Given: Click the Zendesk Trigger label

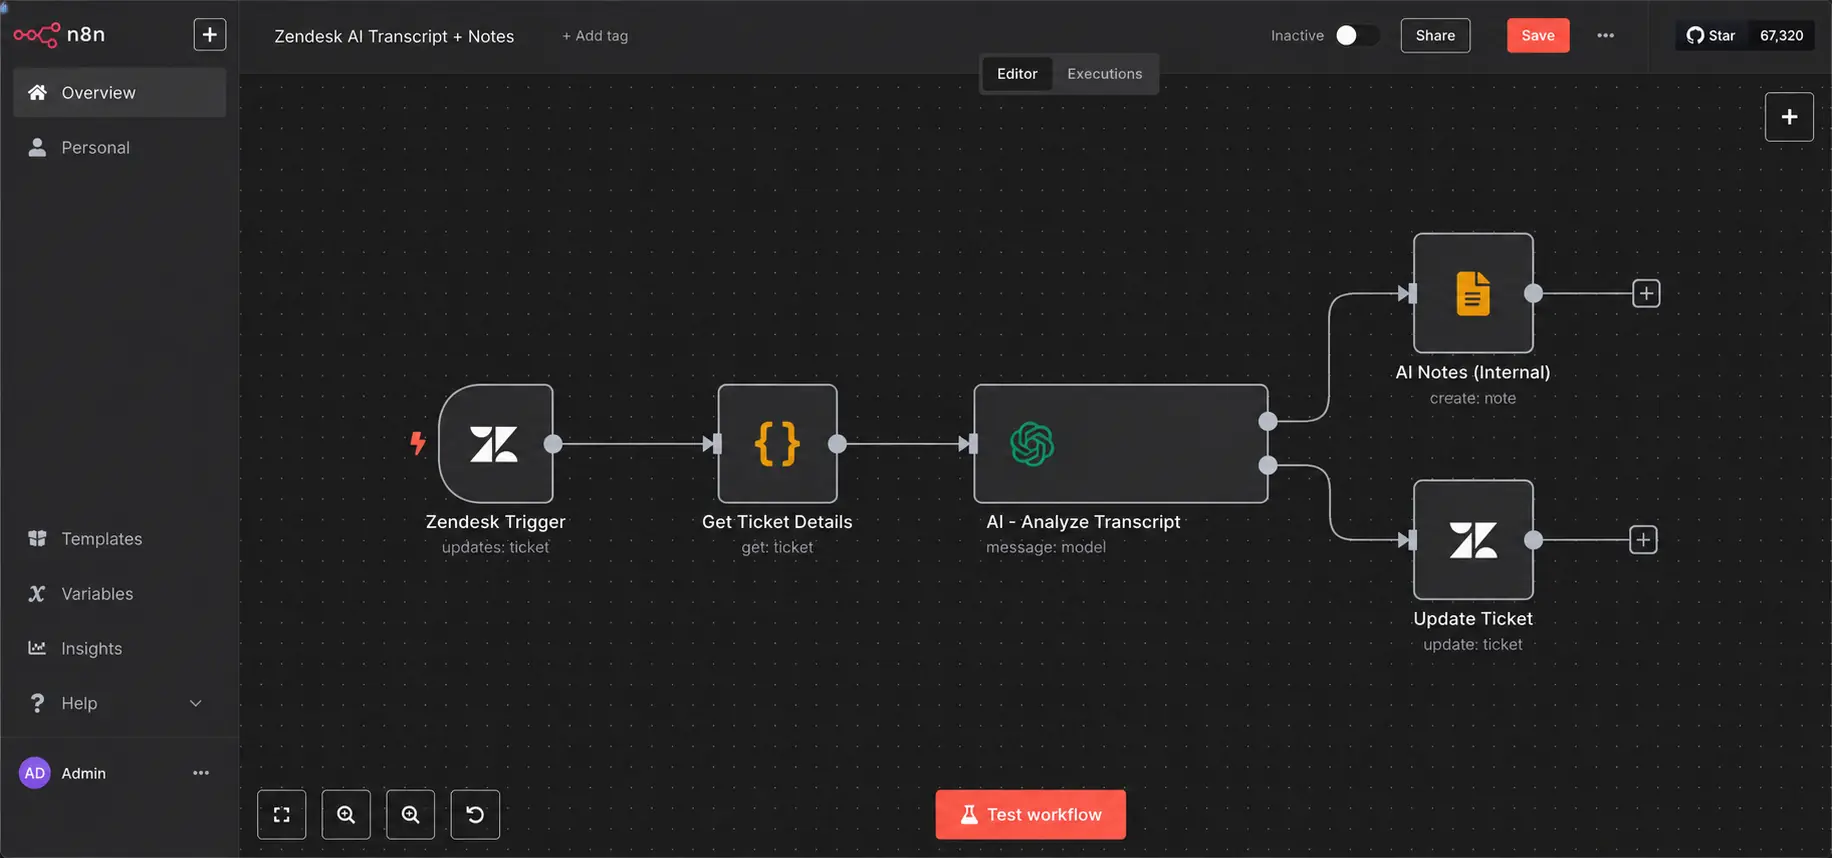Looking at the screenshot, I should coord(495,522).
